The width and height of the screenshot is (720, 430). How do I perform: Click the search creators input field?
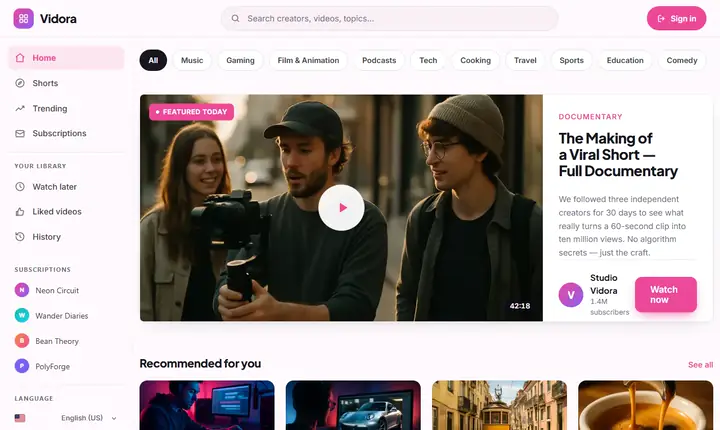click(389, 18)
